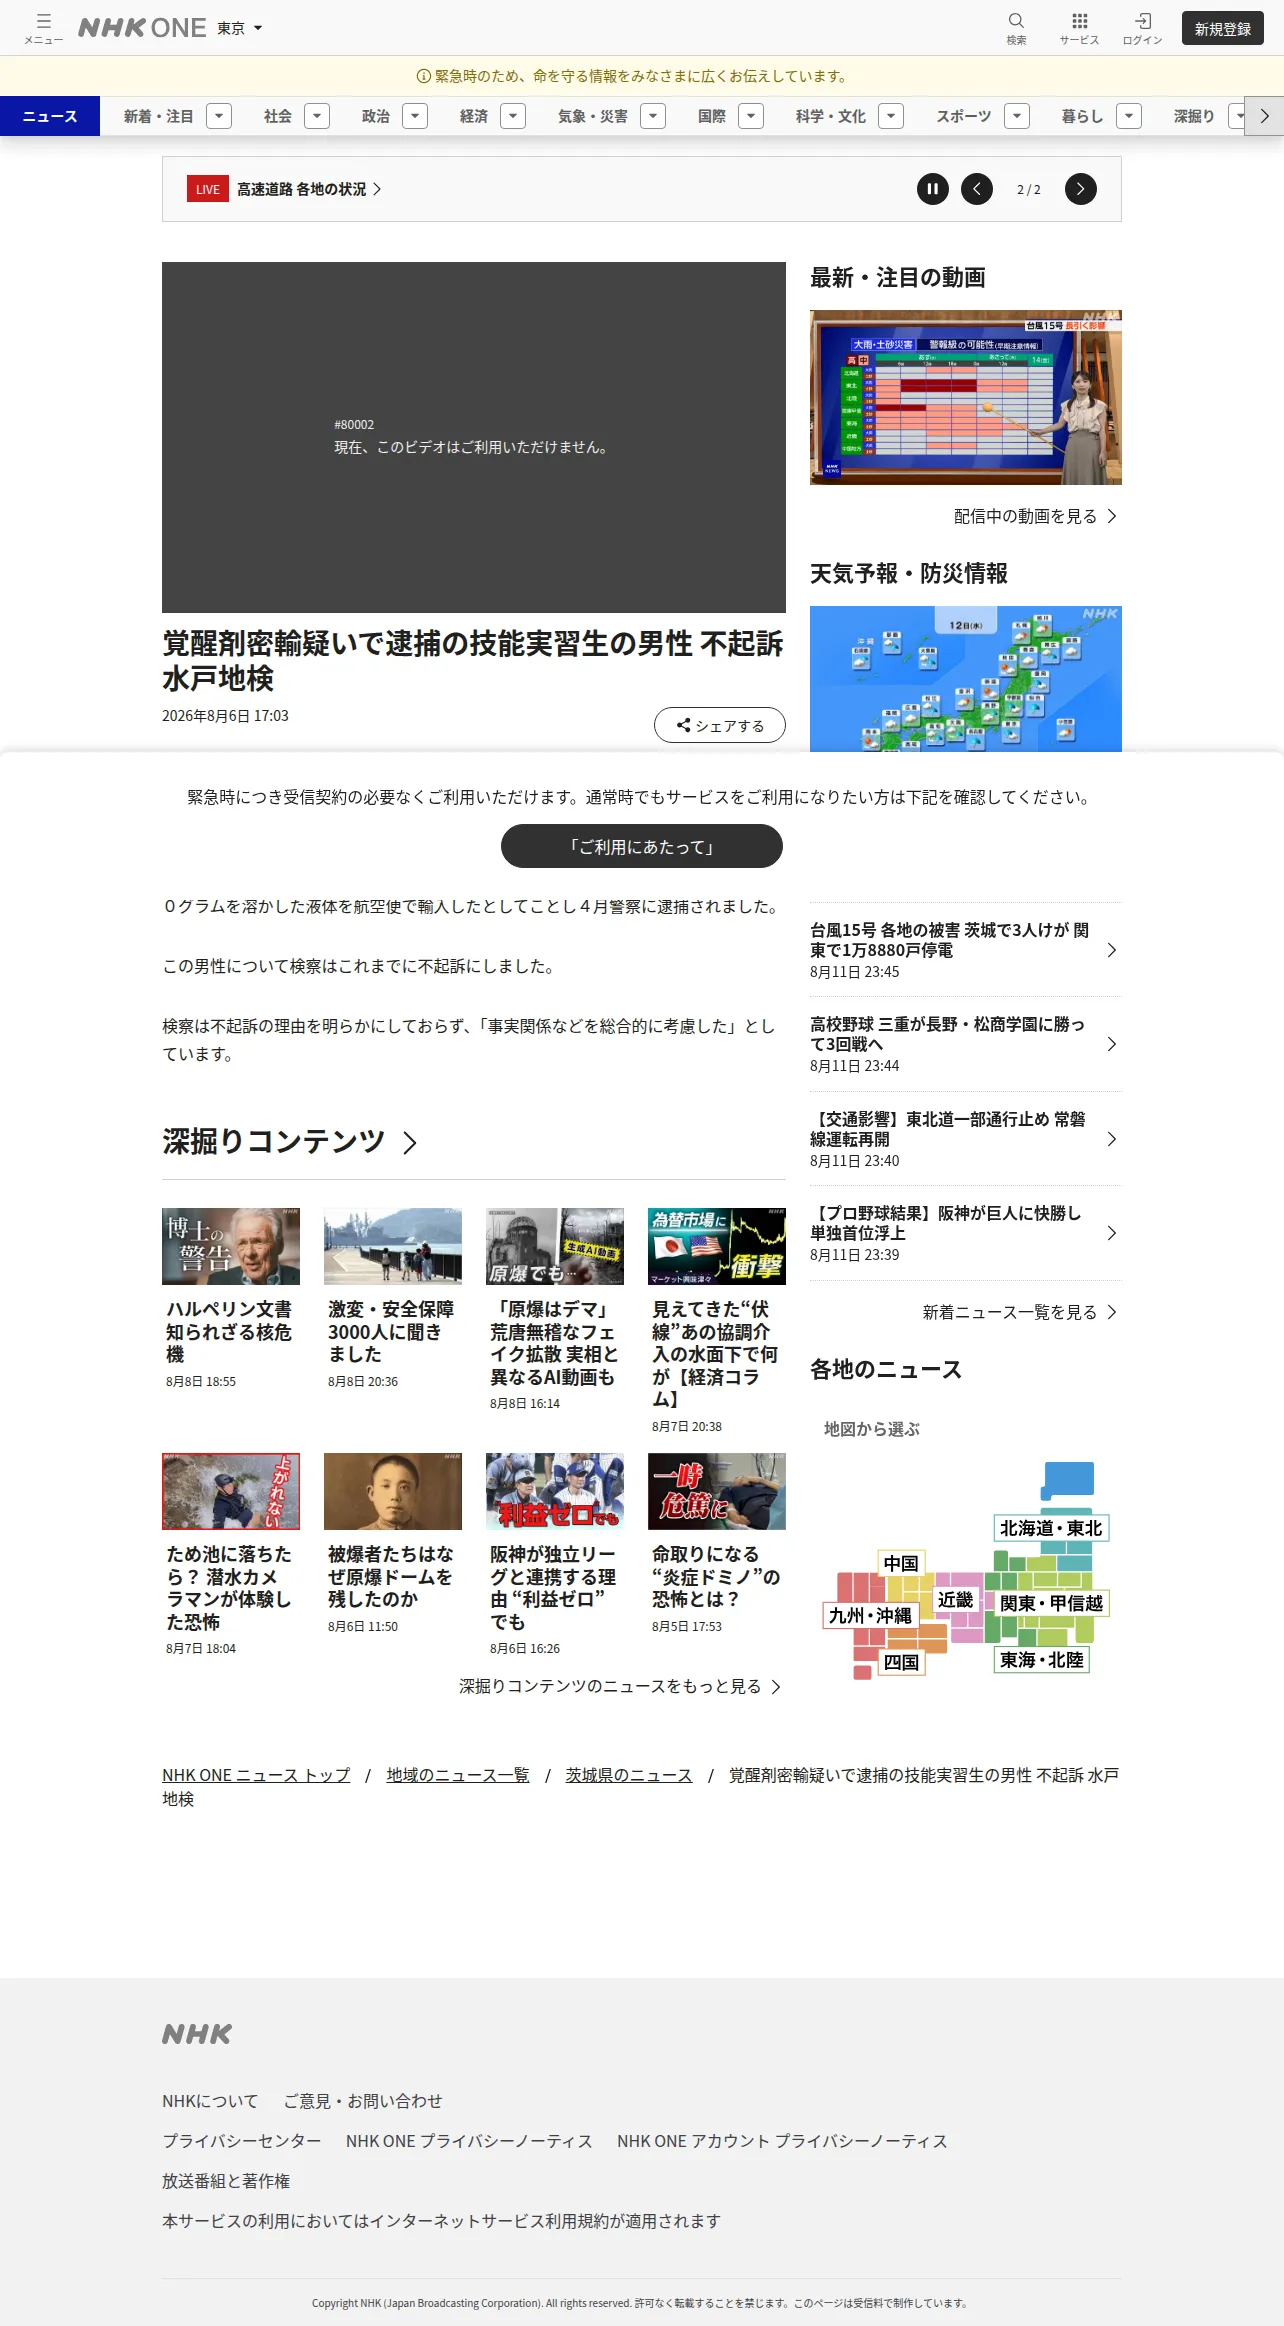Expand the 国際 dropdown arrow
This screenshot has height=2326, width=1284.
[751, 116]
